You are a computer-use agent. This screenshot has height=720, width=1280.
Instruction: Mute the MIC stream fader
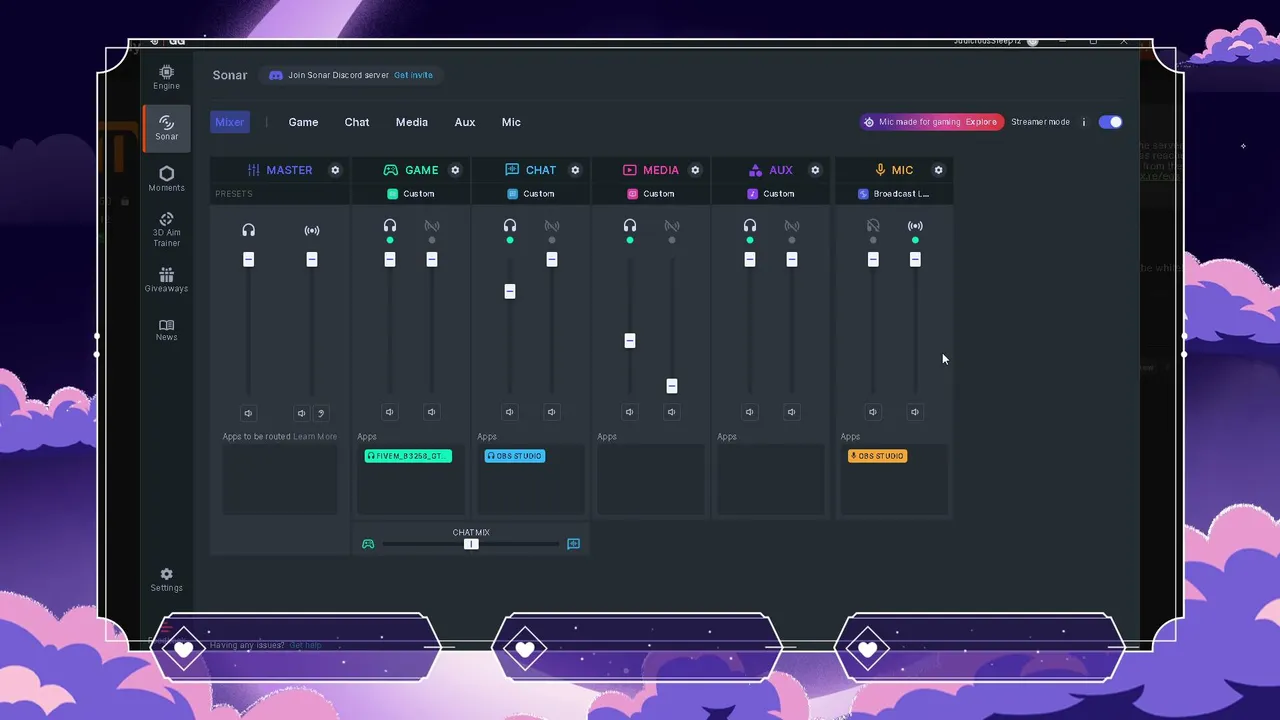coord(915,412)
